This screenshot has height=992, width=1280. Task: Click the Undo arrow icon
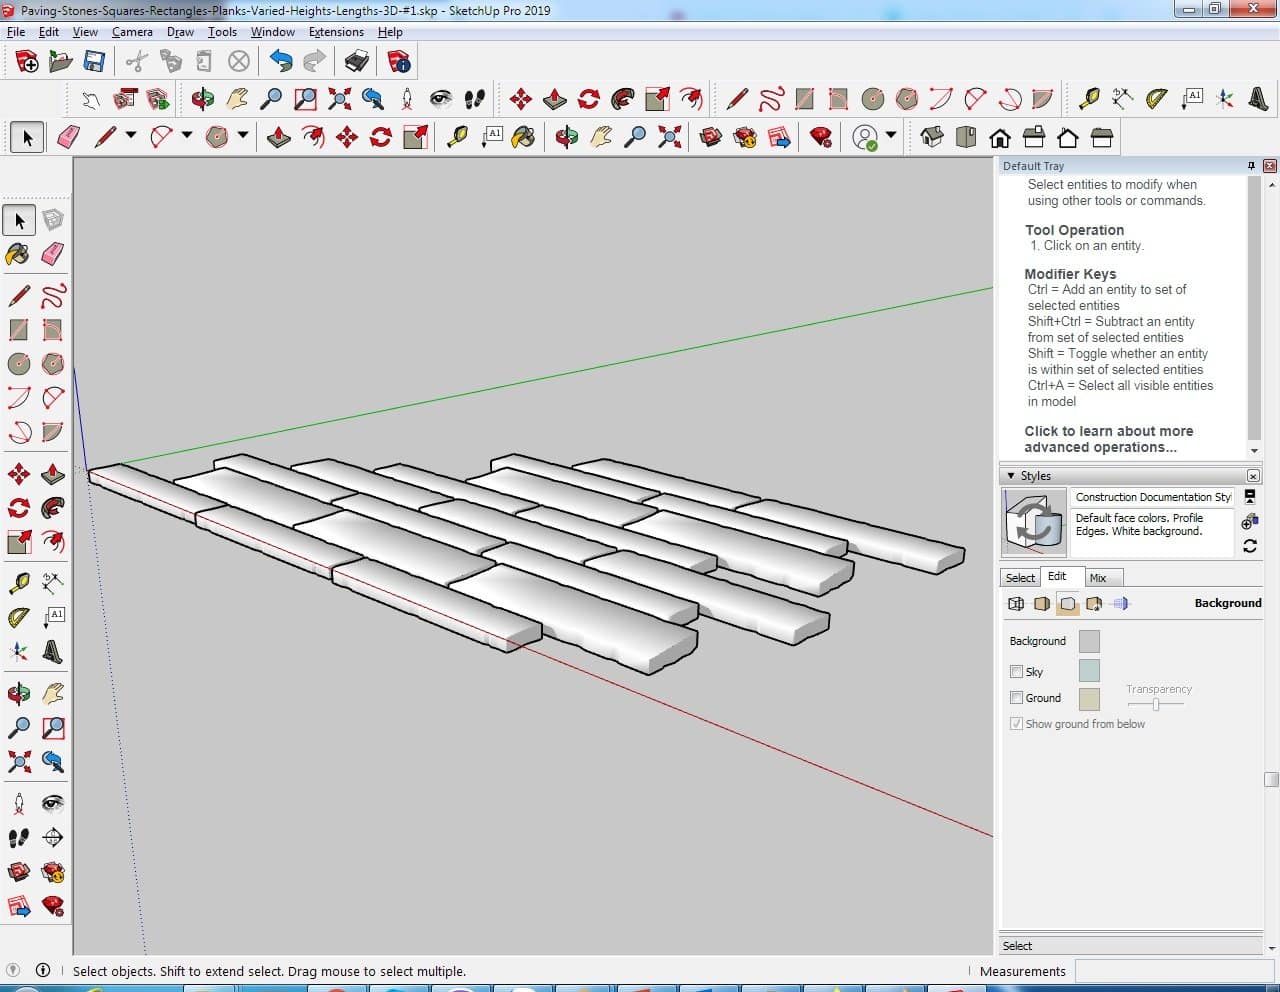coord(281,62)
